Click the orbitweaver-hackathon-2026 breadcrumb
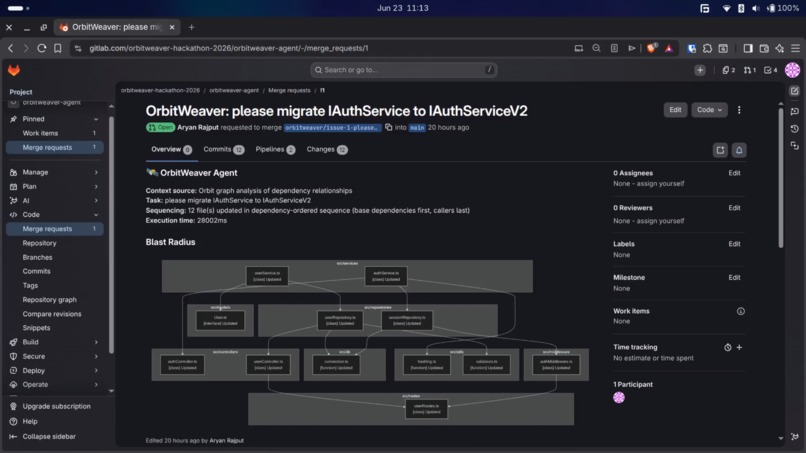Viewport: 806px width, 453px height. pos(160,90)
